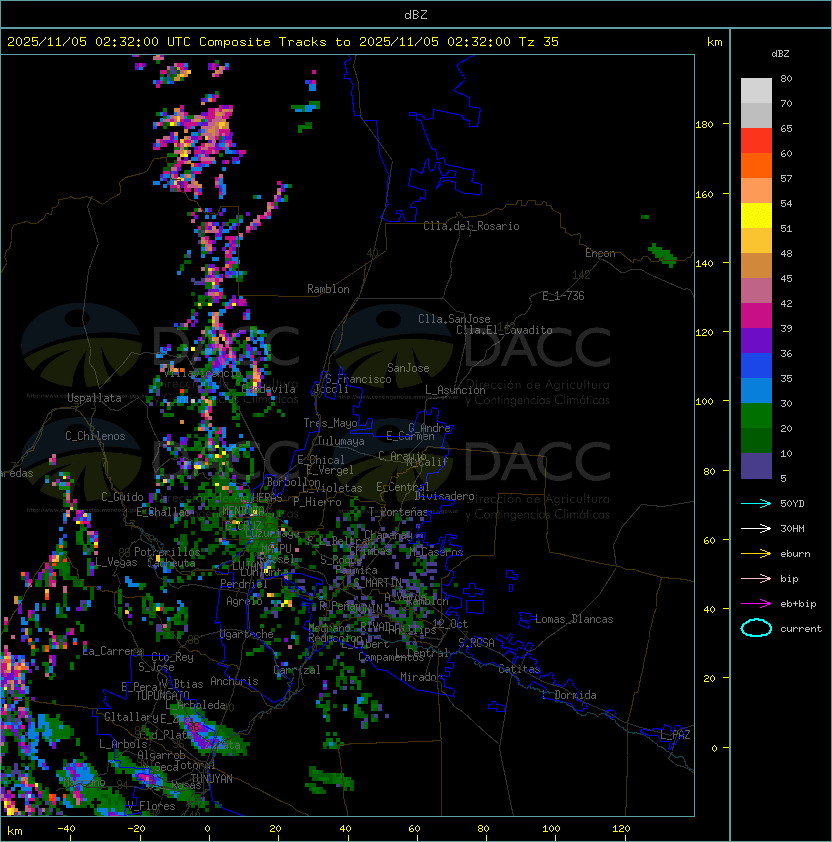Click the TUNUYAN map label
Image resolution: width=832 pixels, height=842 pixels.
pos(212,779)
